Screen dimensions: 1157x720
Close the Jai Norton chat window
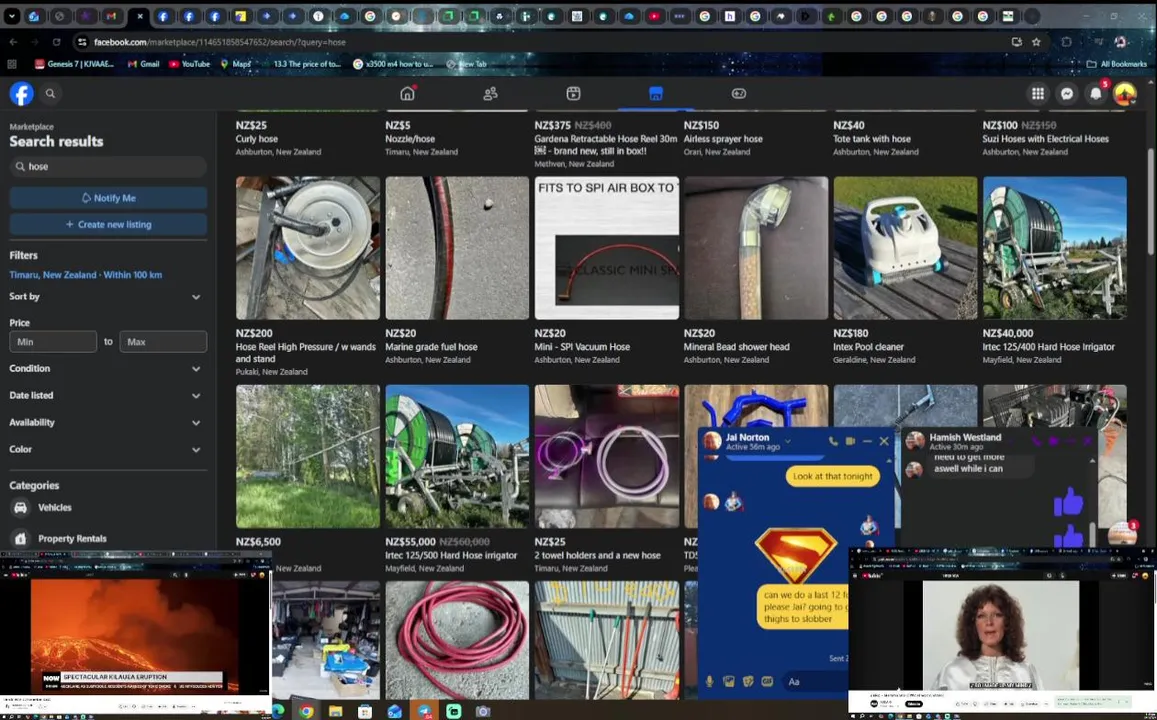click(884, 441)
